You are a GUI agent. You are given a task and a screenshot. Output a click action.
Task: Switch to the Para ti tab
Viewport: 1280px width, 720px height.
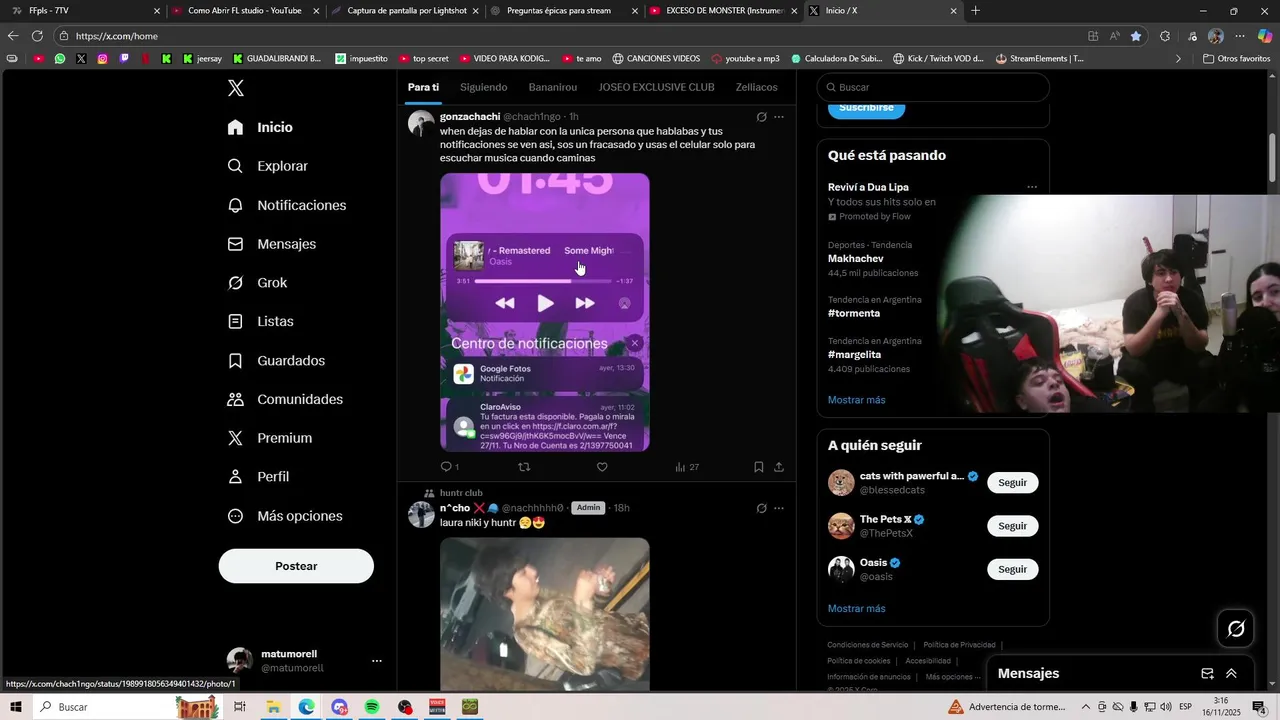[423, 87]
